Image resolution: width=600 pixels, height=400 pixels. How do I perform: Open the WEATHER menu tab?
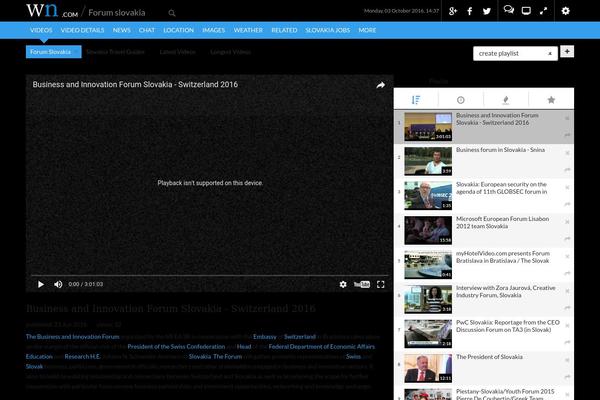[248, 30]
